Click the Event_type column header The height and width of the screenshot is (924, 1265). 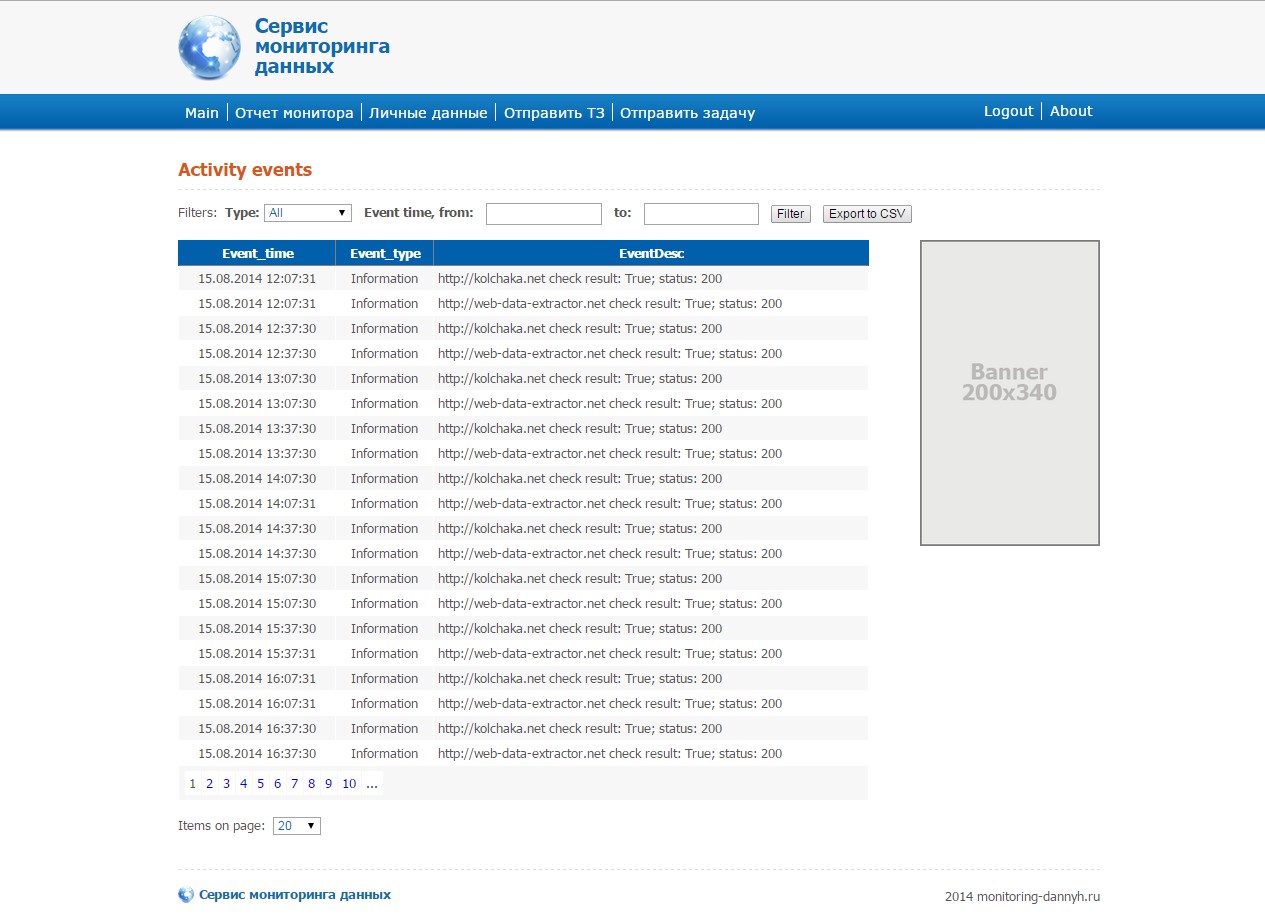tap(385, 253)
